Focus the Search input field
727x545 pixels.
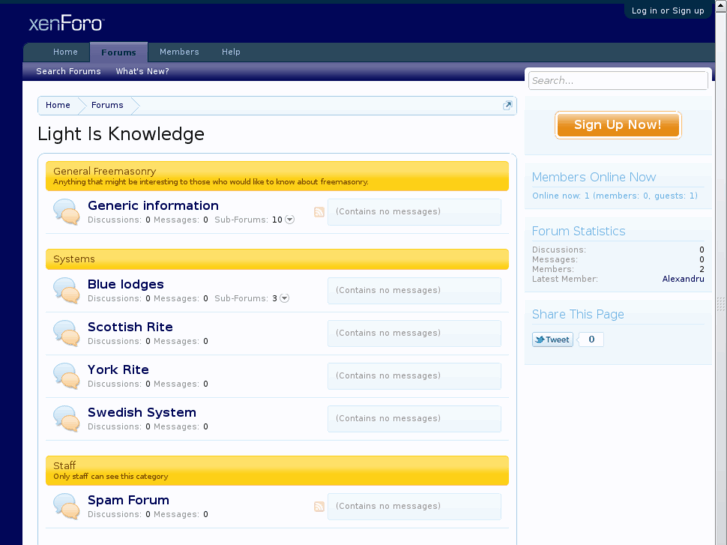617,80
